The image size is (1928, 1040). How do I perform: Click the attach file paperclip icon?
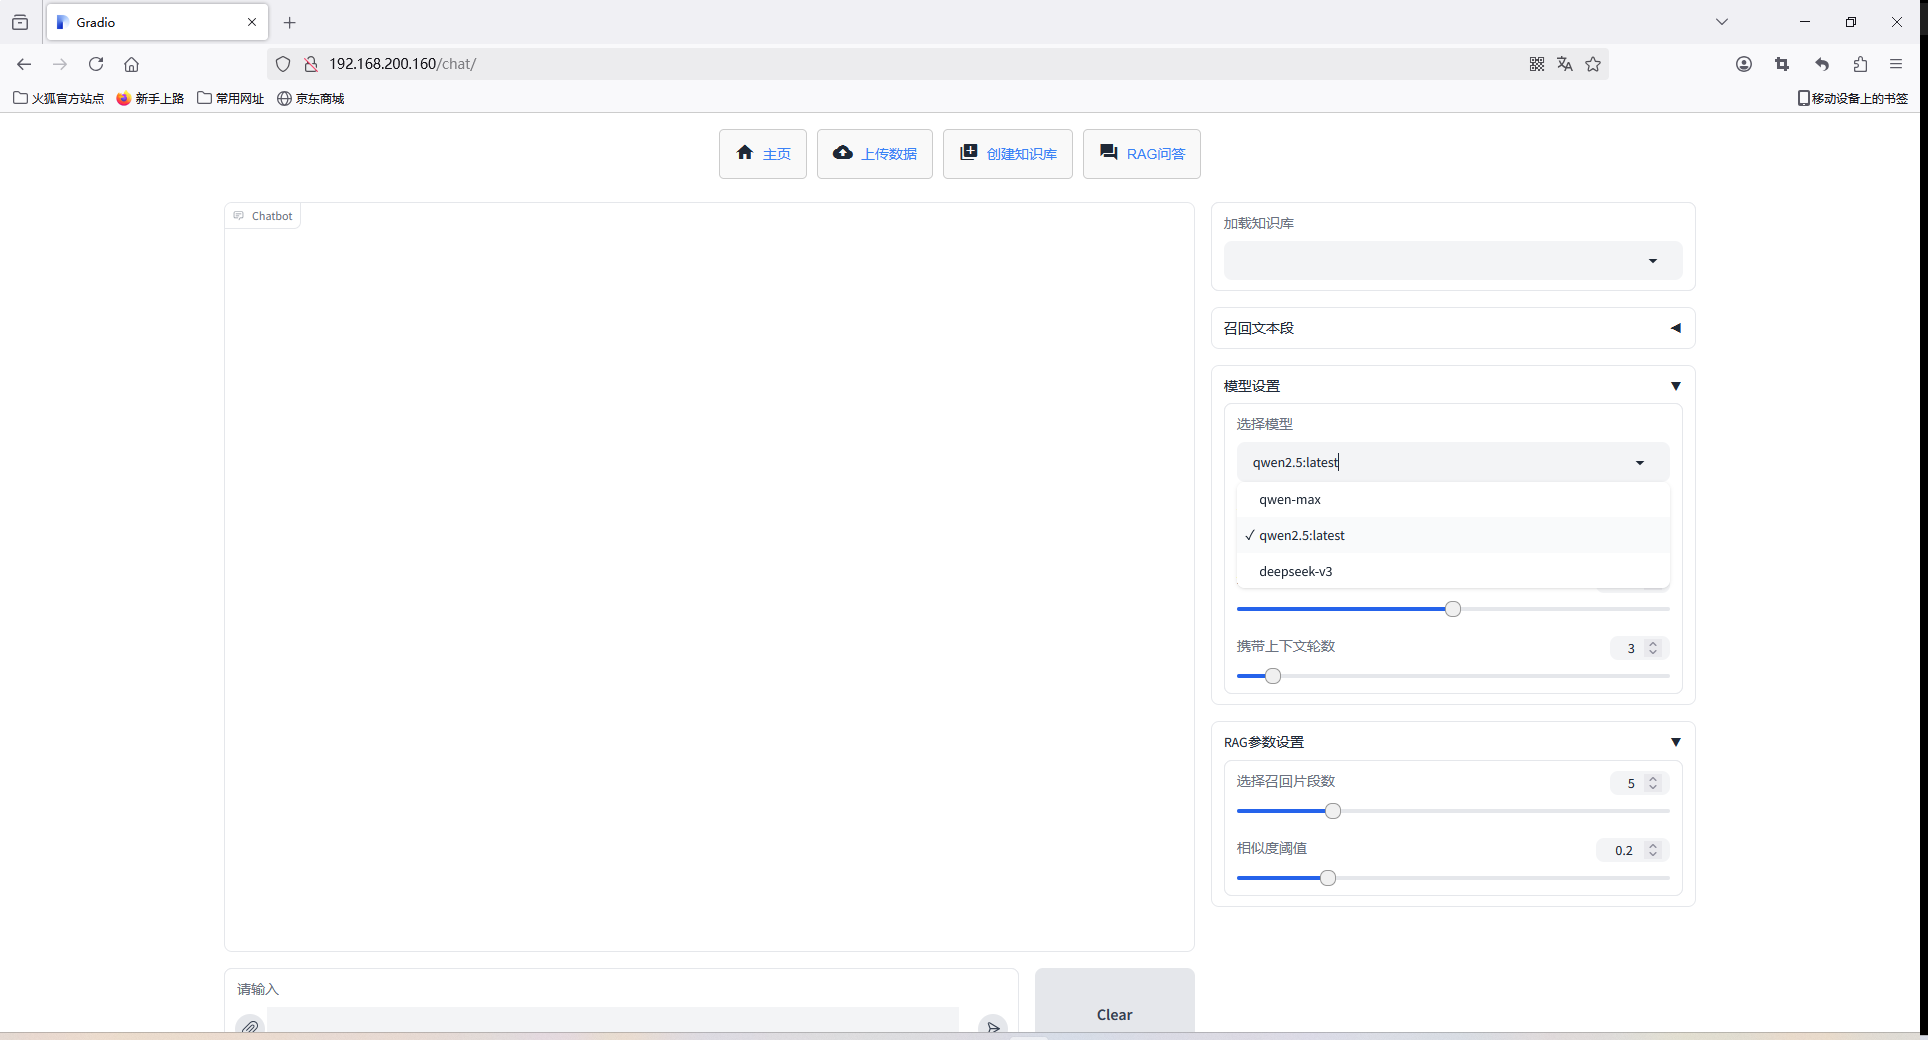pos(250,1027)
